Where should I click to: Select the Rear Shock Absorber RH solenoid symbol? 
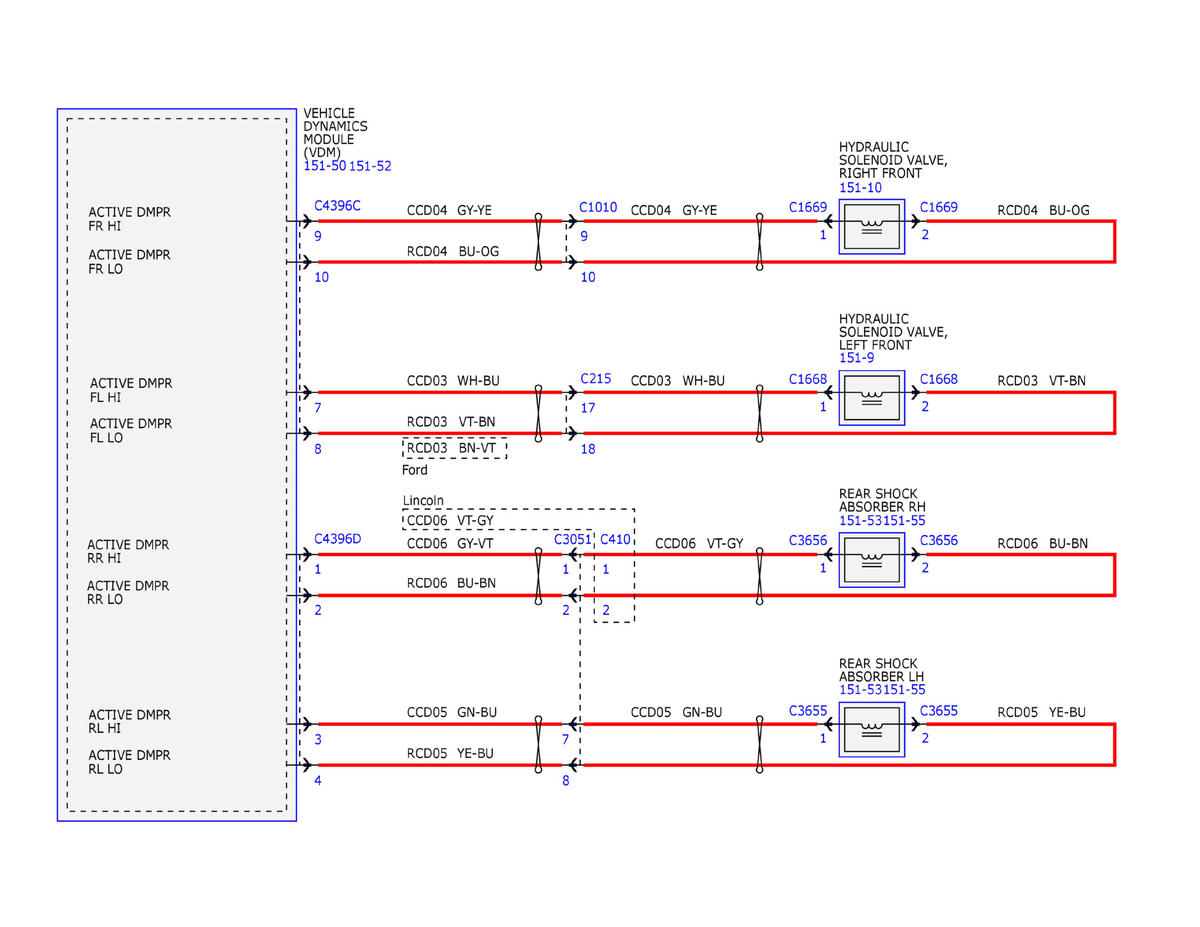(871, 560)
